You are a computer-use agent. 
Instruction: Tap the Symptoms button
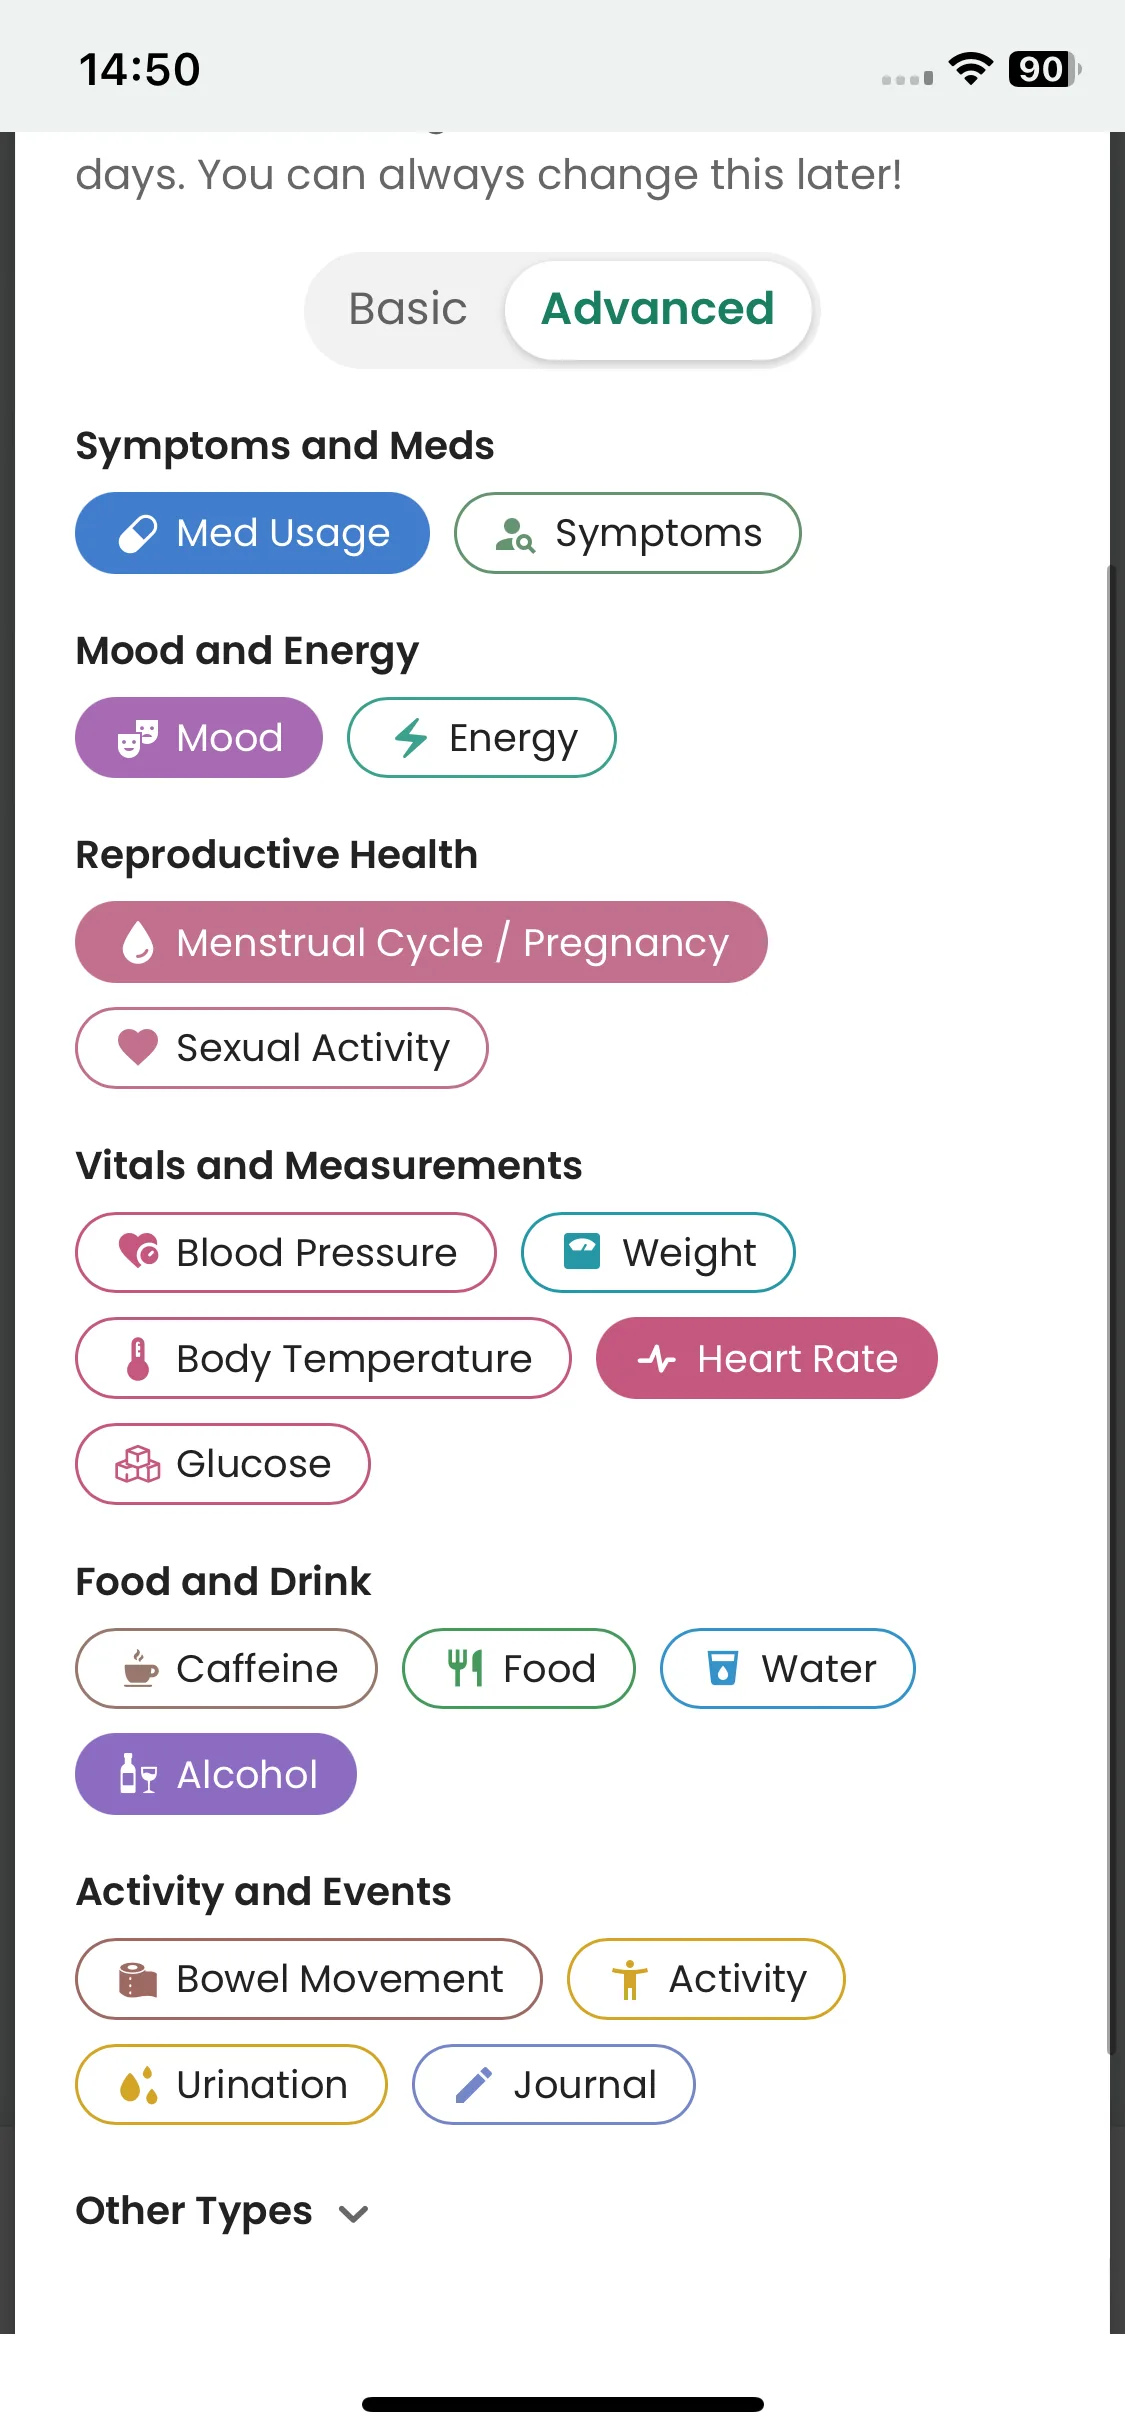point(627,534)
